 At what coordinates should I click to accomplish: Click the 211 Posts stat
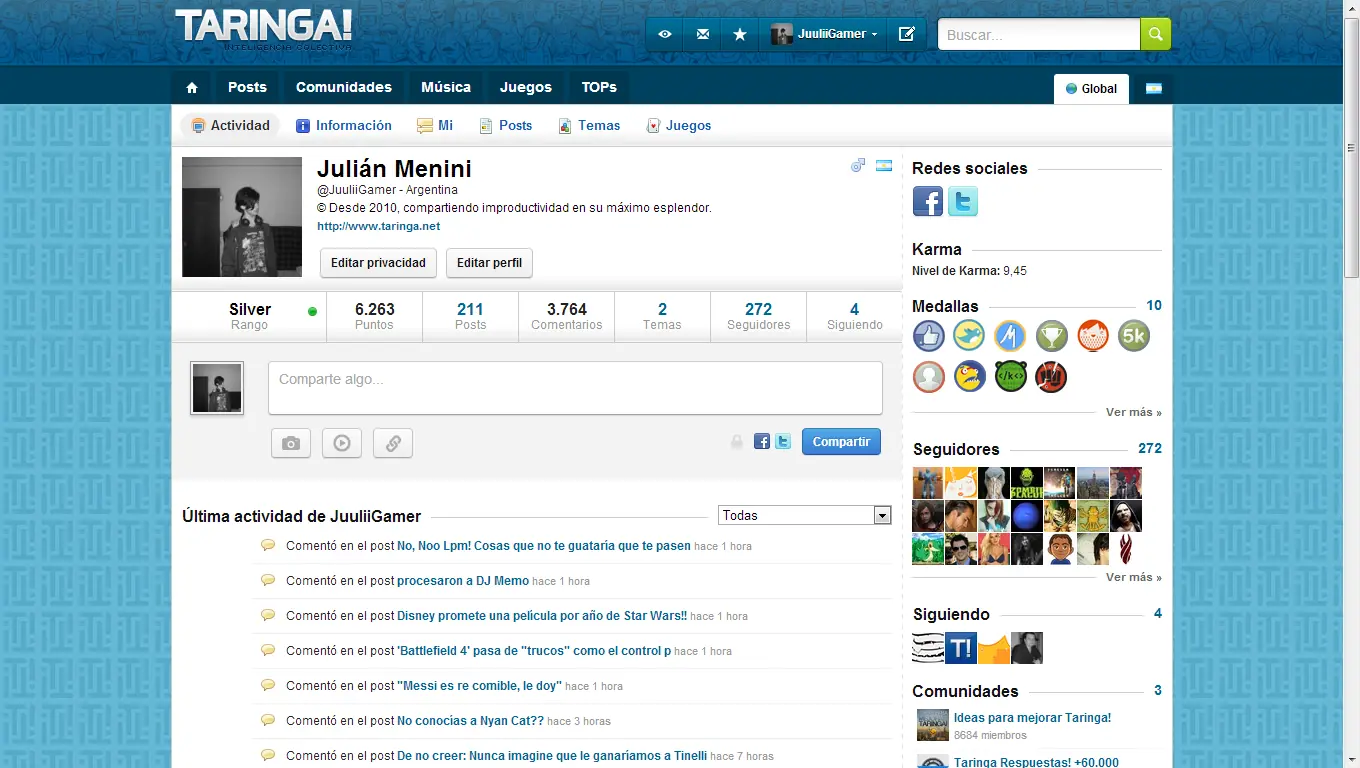click(470, 316)
